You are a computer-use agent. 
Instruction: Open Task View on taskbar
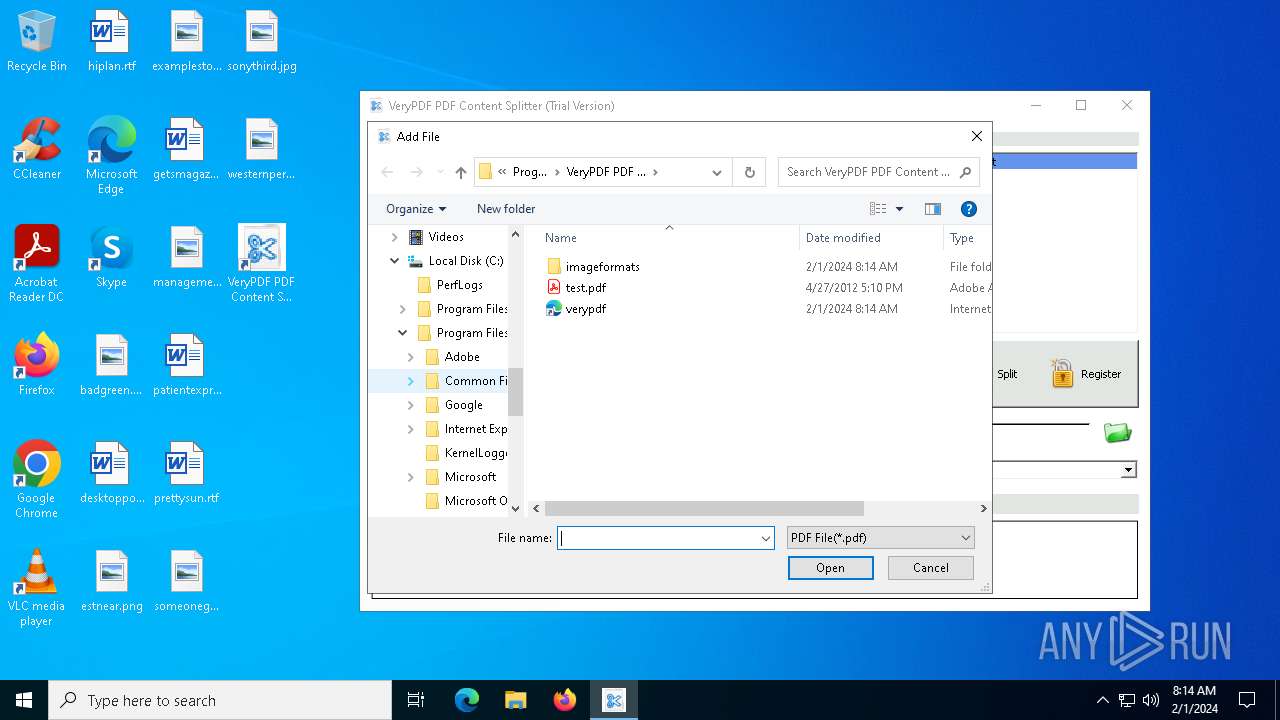pos(416,700)
